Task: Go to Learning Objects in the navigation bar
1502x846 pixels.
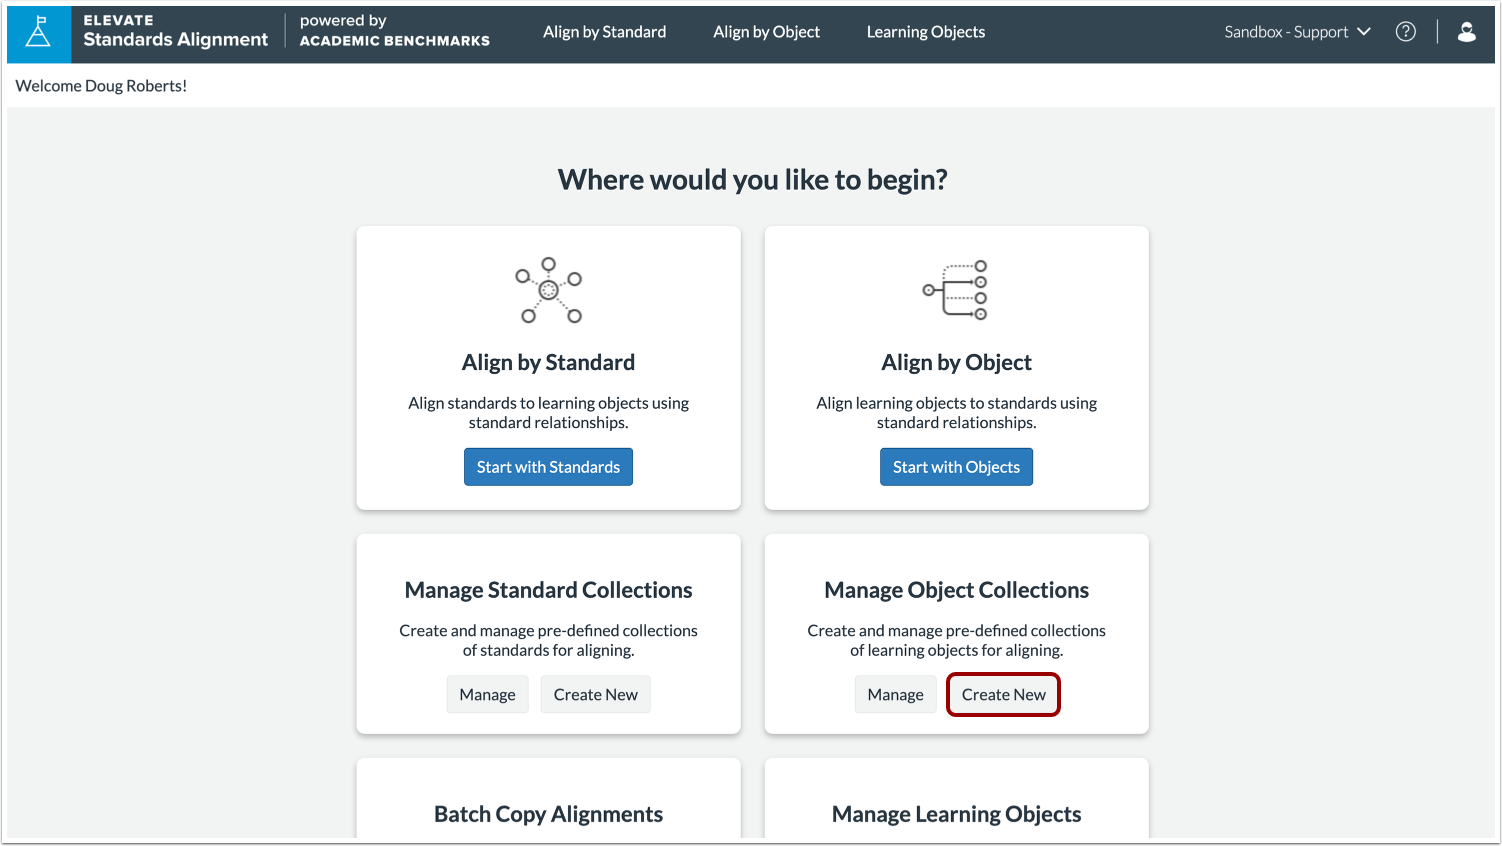Action: pyautogui.click(x=925, y=32)
